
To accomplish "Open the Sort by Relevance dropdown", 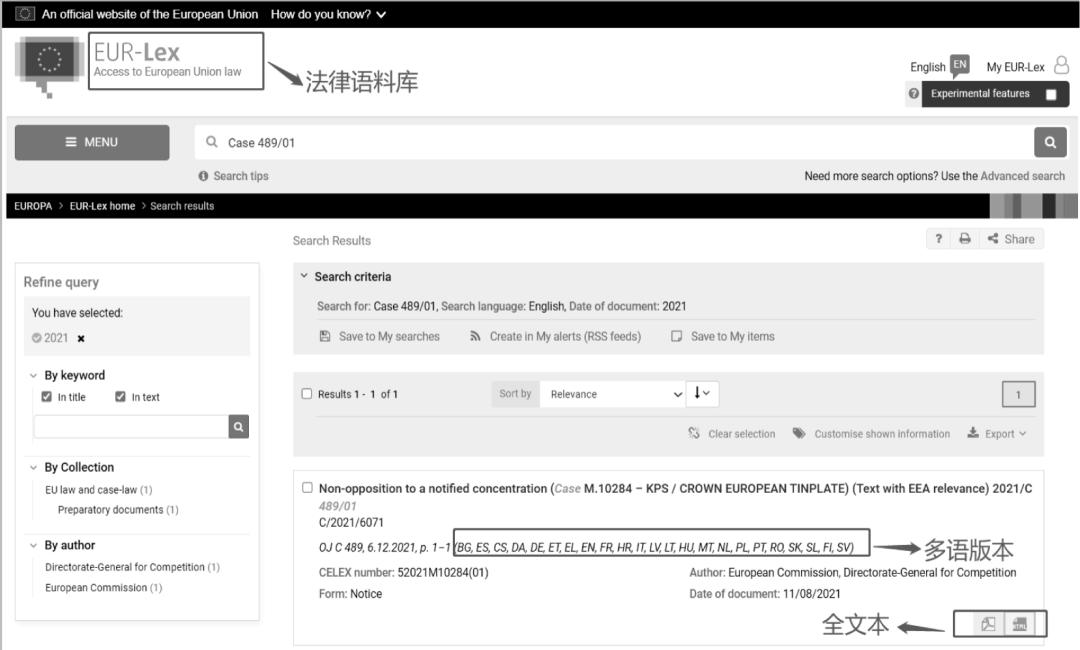I will (x=614, y=394).
